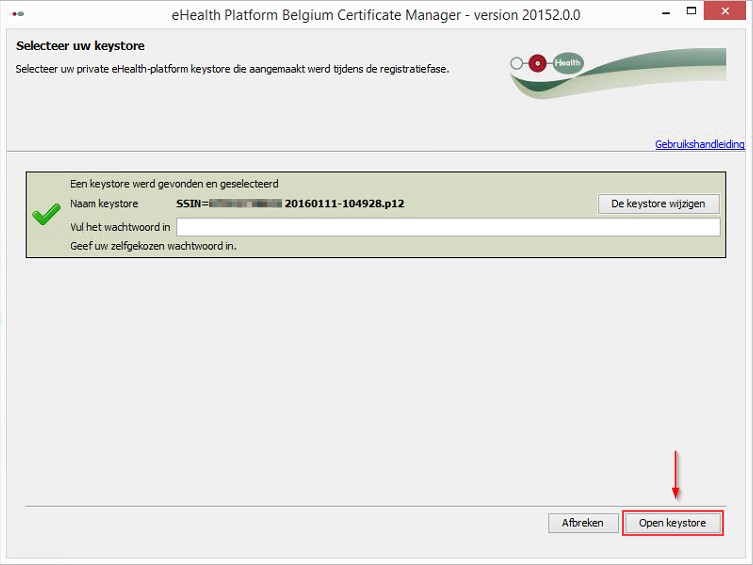
Task: Click 'Een keystore werd gevonden en geselecteerd' message
Action: pyautogui.click(x=174, y=184)
